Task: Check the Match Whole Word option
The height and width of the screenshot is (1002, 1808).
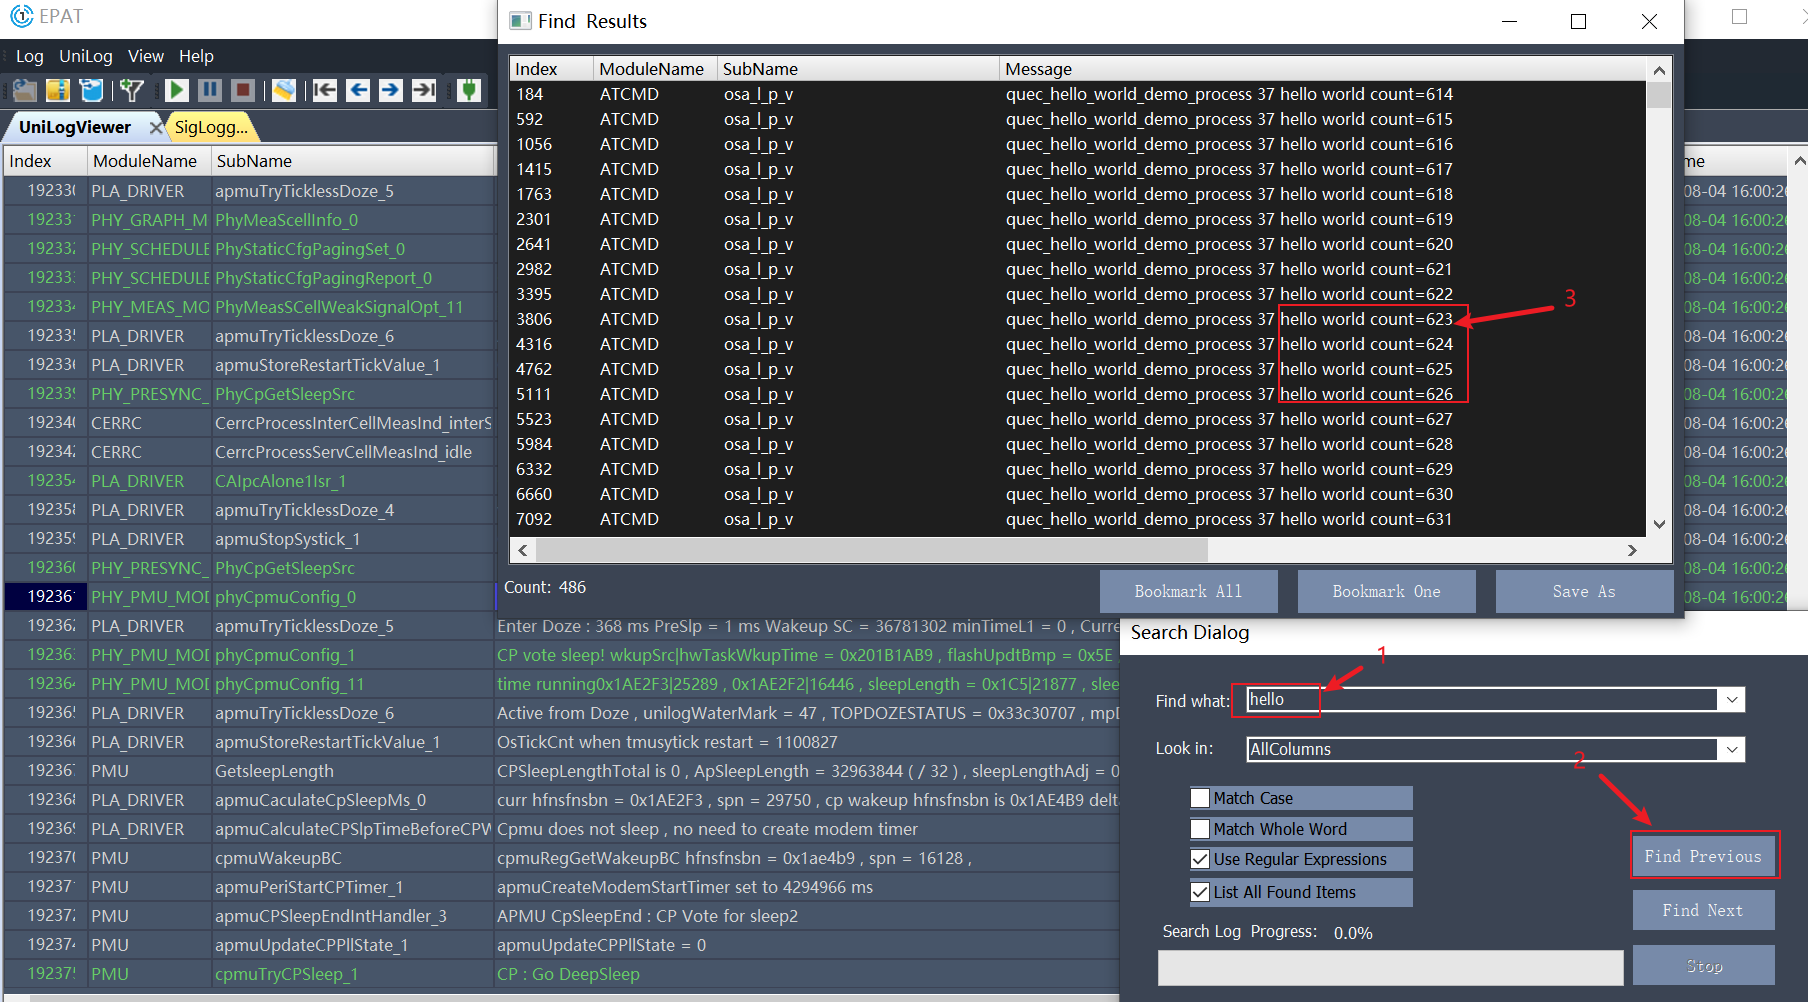Action: [1200, 829]
